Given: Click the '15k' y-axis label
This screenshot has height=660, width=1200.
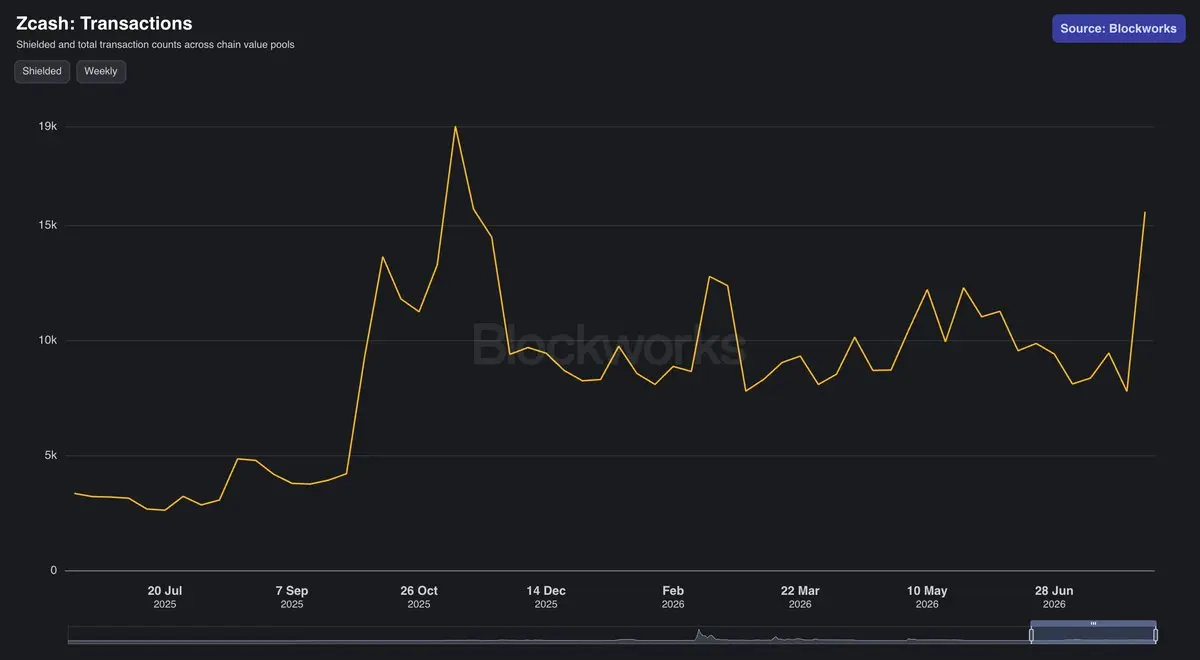Looking at the screenshot, I should (48, 225).
